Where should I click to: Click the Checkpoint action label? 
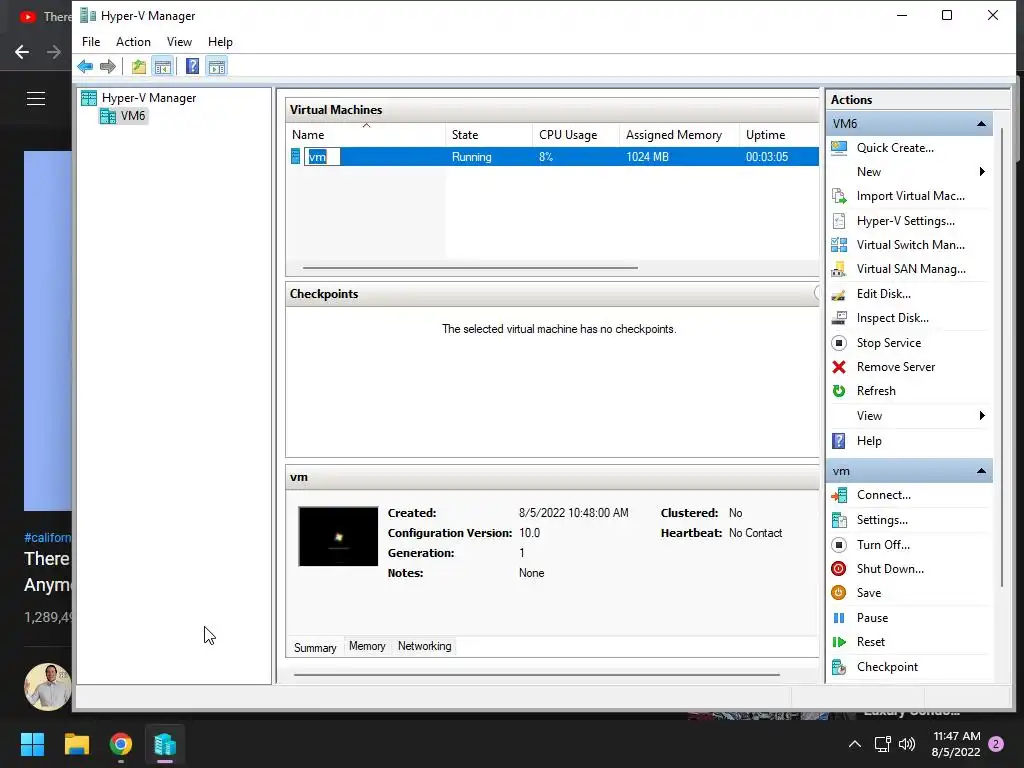887,667
